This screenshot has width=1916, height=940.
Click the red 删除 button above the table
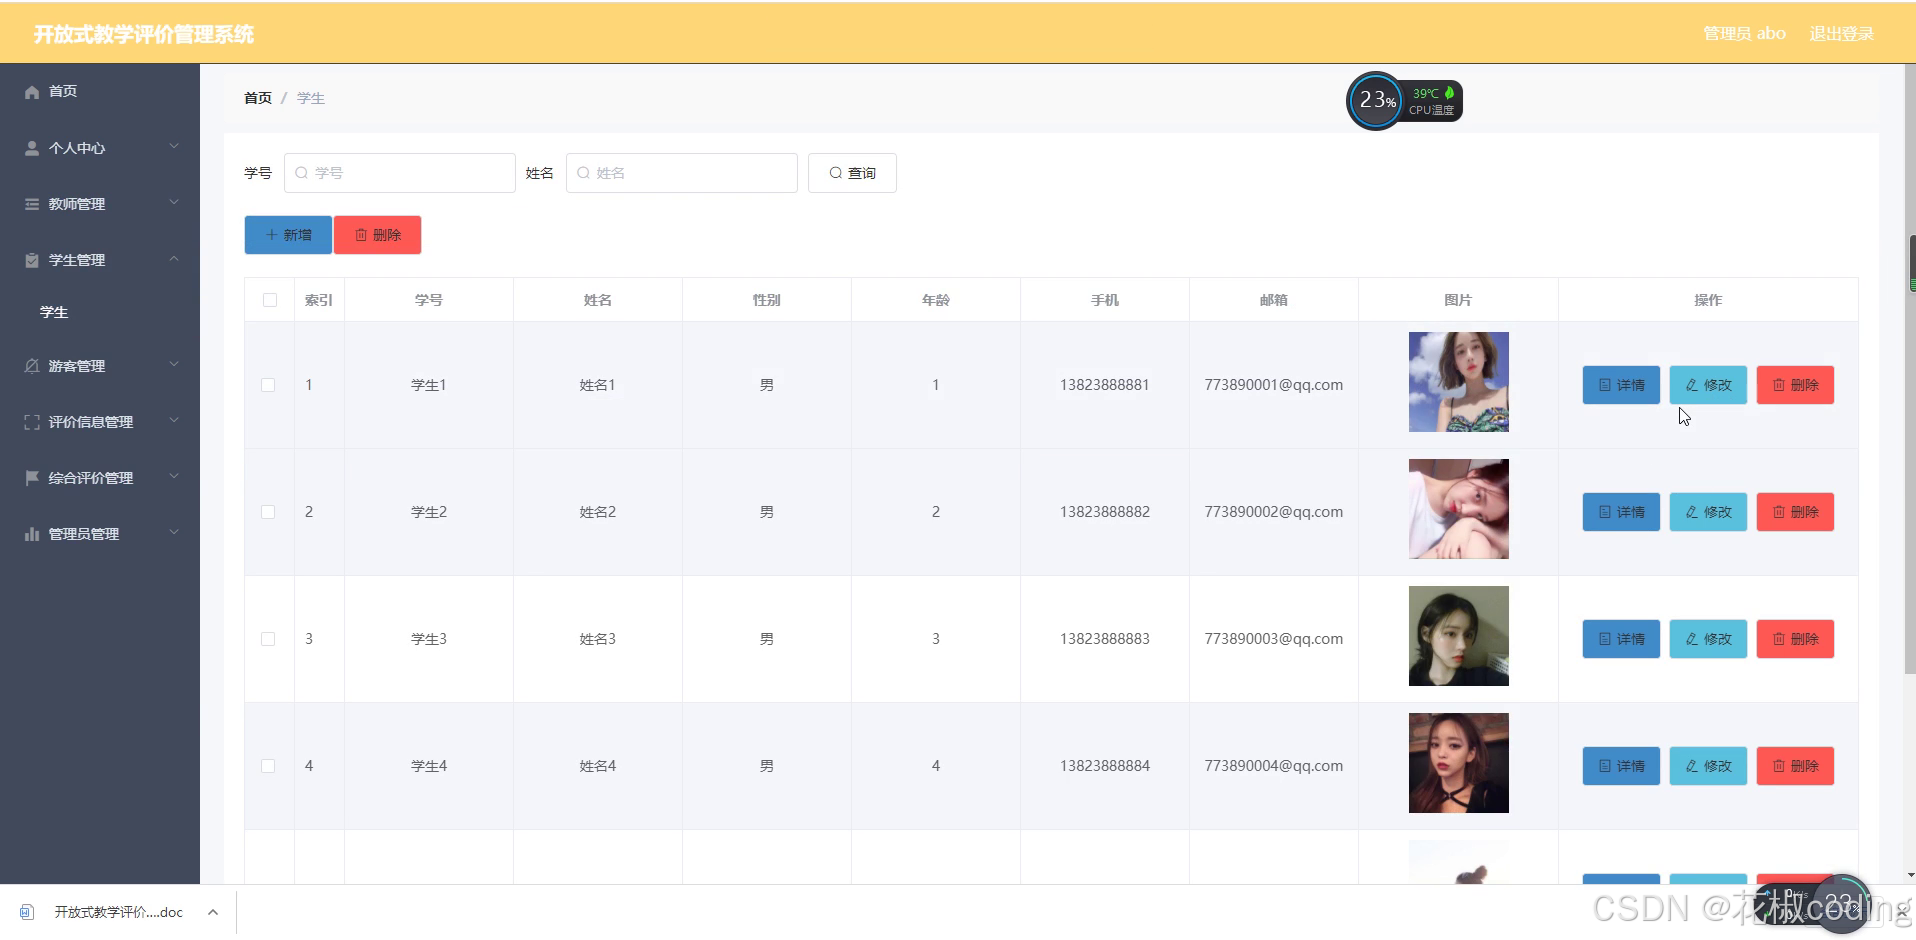tap(377, 235)
